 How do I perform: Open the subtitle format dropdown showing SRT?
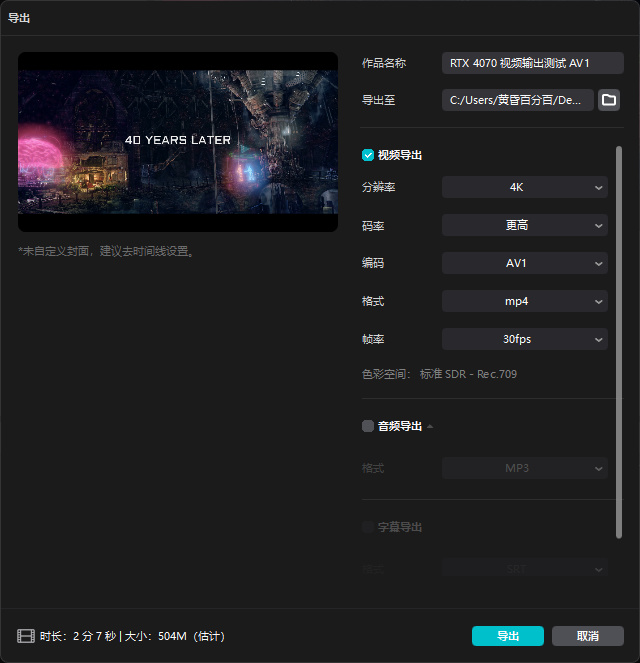(x=525, y=569)
